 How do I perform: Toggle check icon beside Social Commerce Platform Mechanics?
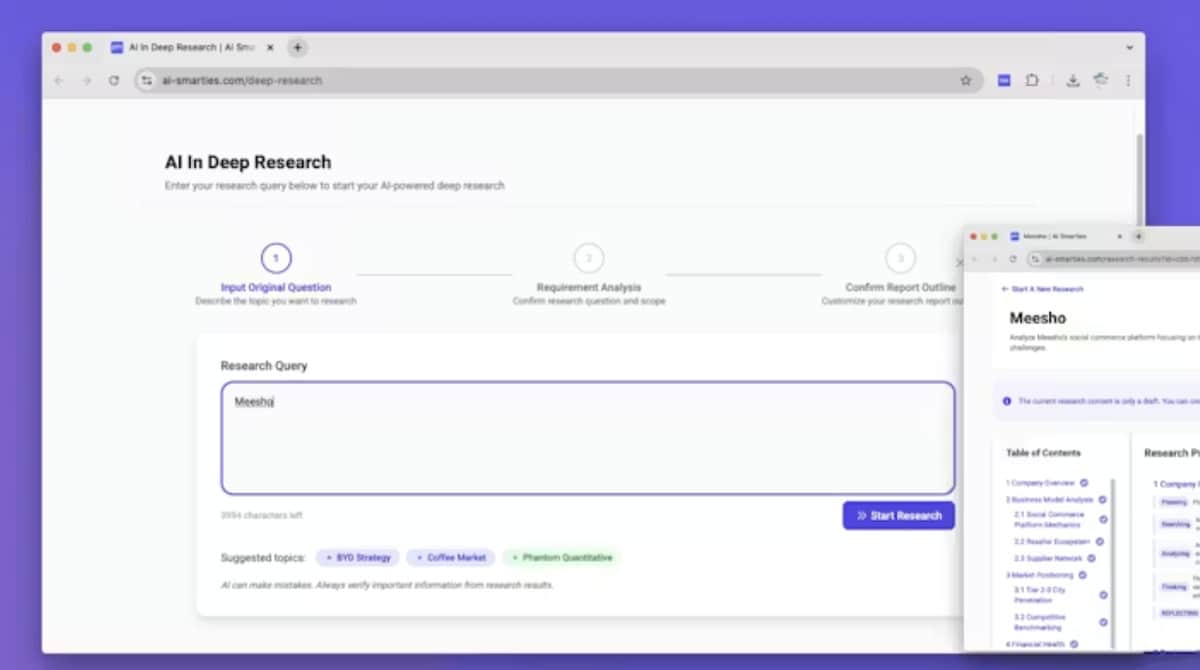click(1103, 519)
